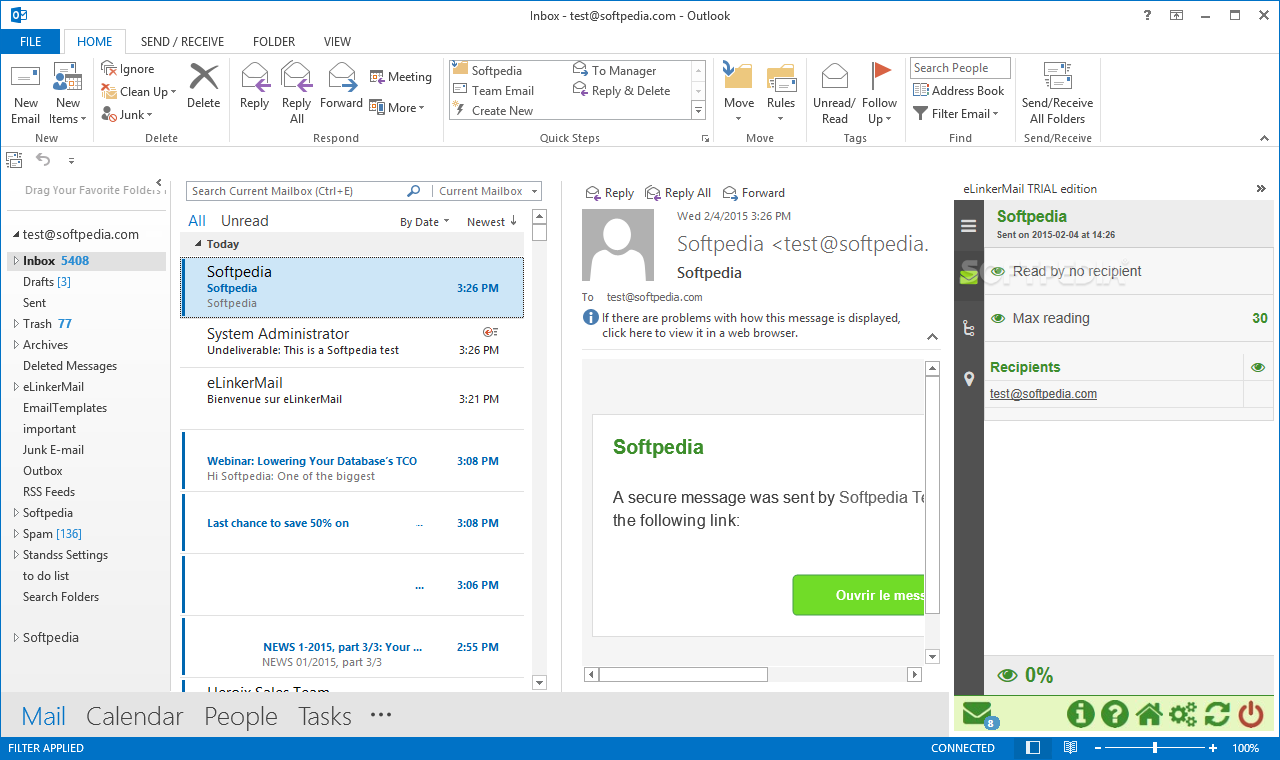Image resolution: width=1280 pixels, height=760 pixels.
Task: Navigate to People
Action: click(241, 716)
